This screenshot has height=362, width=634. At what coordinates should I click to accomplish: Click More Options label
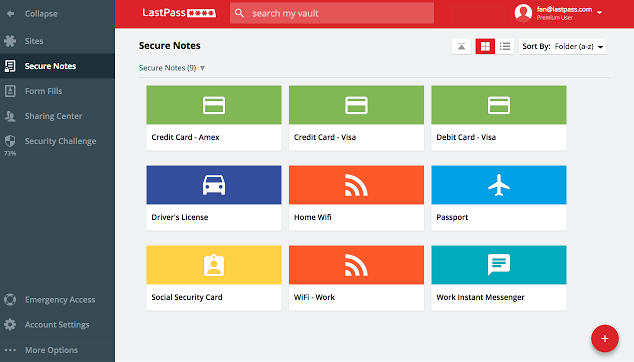coord(51,350)
